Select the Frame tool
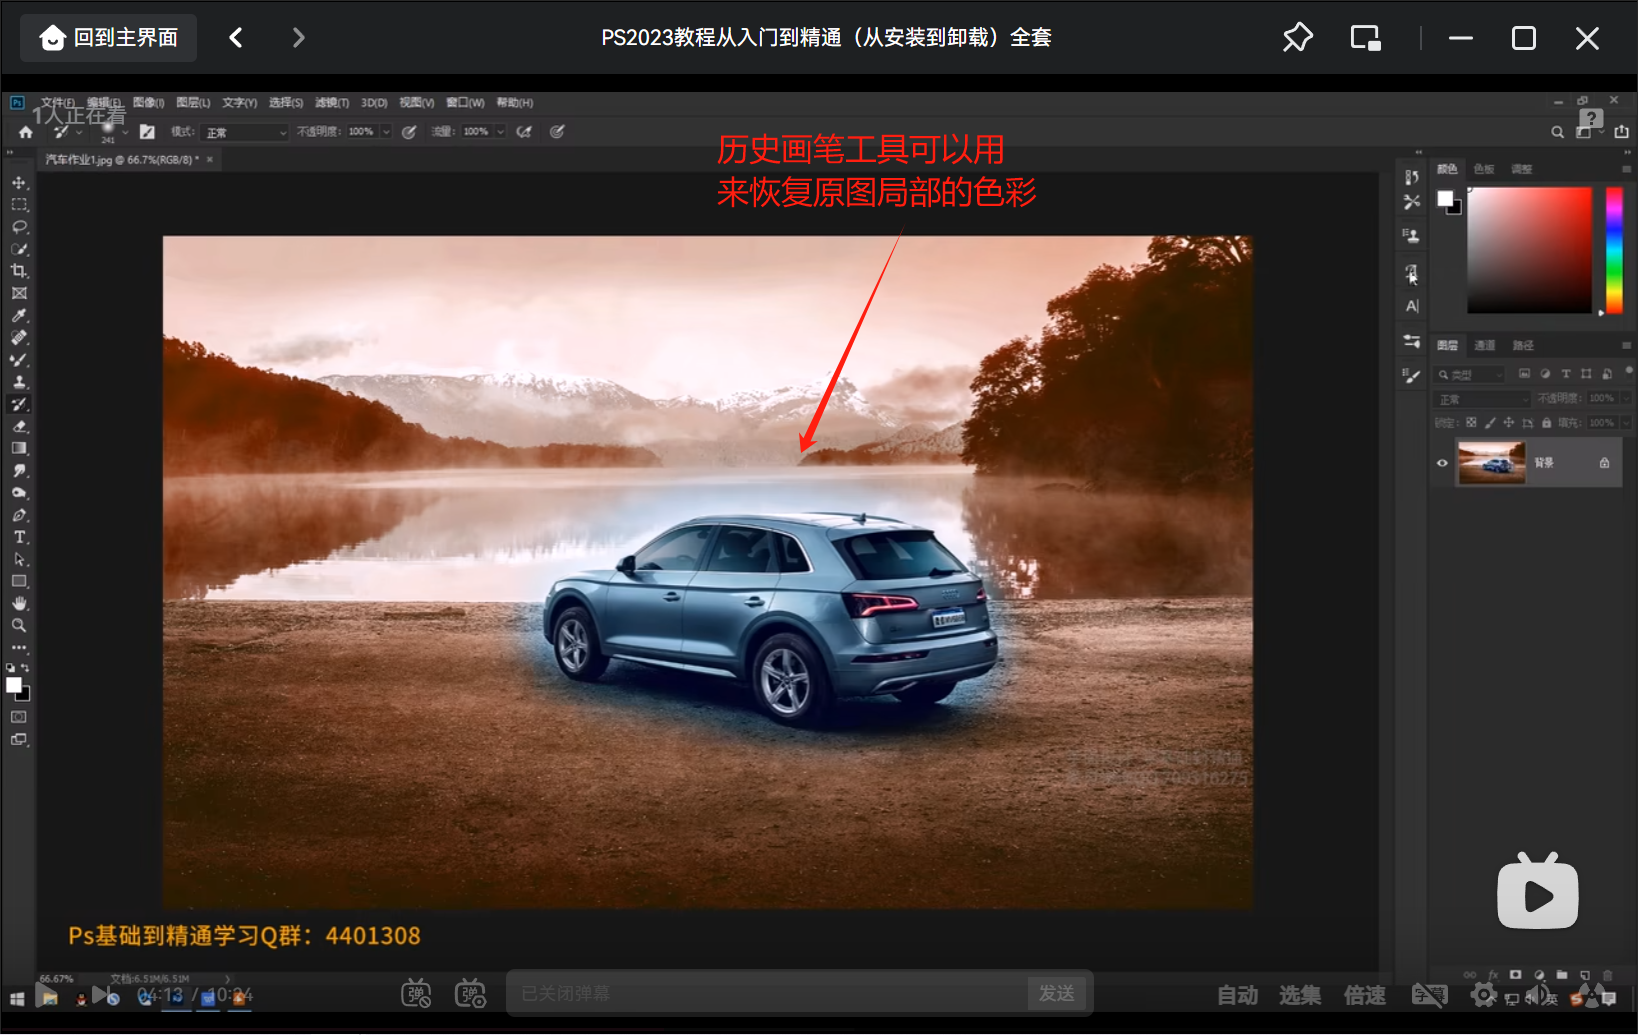This screenshot has width=1638, height=1035. (19, 293)
